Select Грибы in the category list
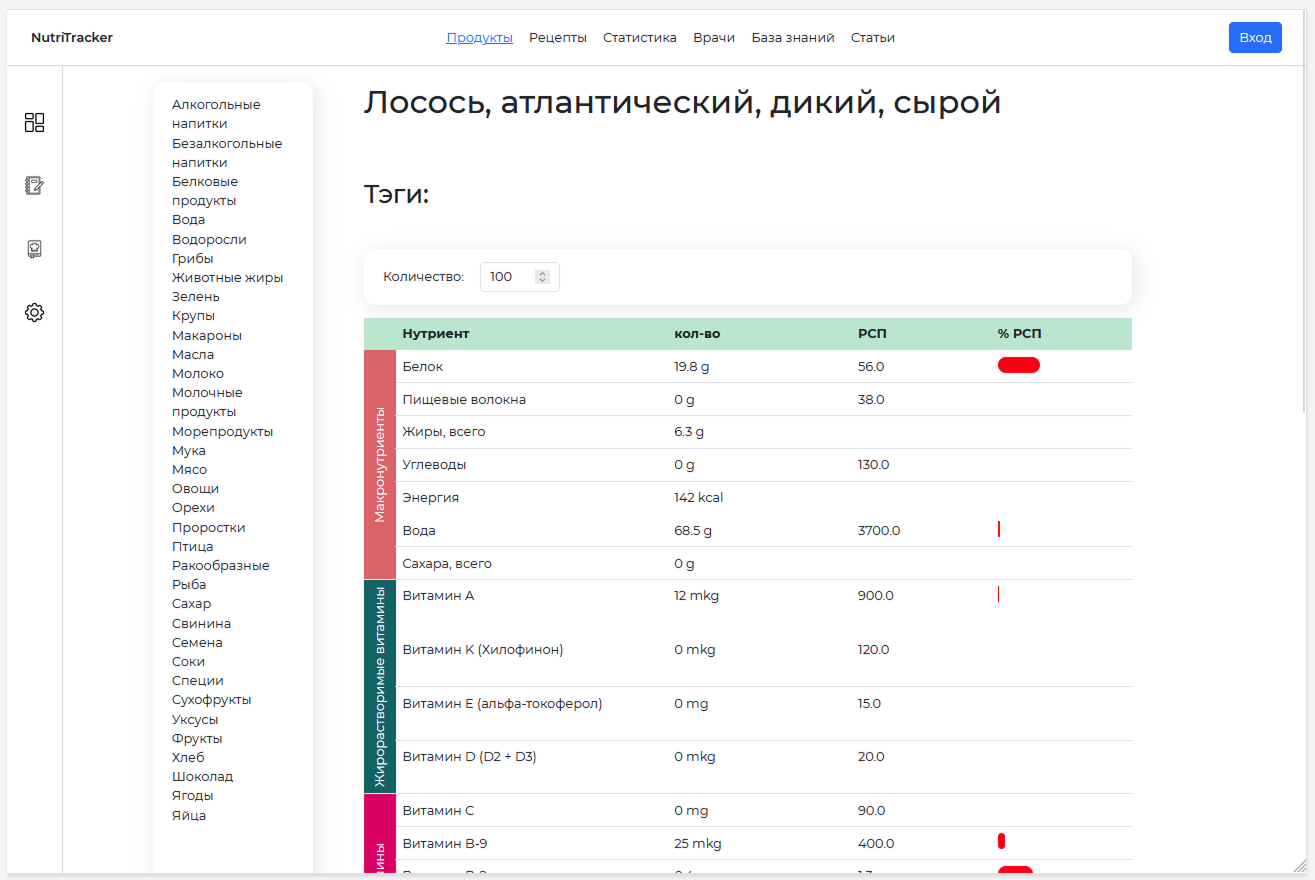 click(193, 259)
